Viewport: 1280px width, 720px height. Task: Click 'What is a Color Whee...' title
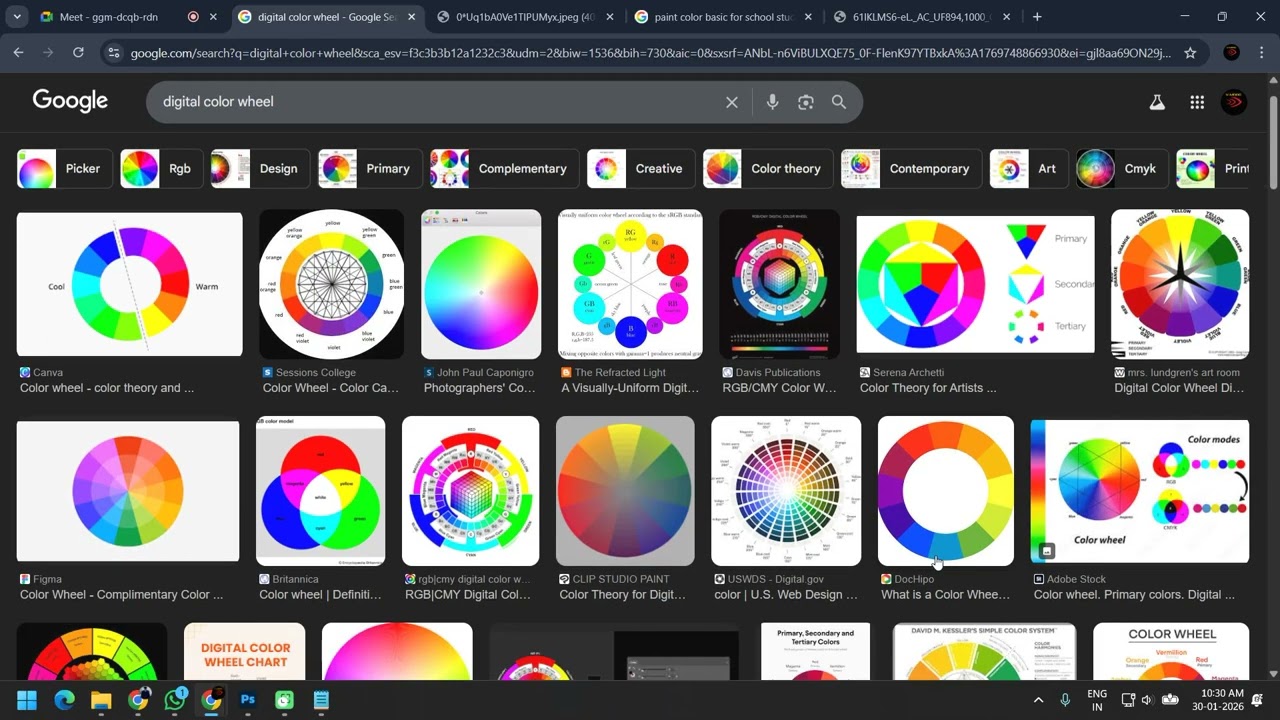click(x=946, y=595)
